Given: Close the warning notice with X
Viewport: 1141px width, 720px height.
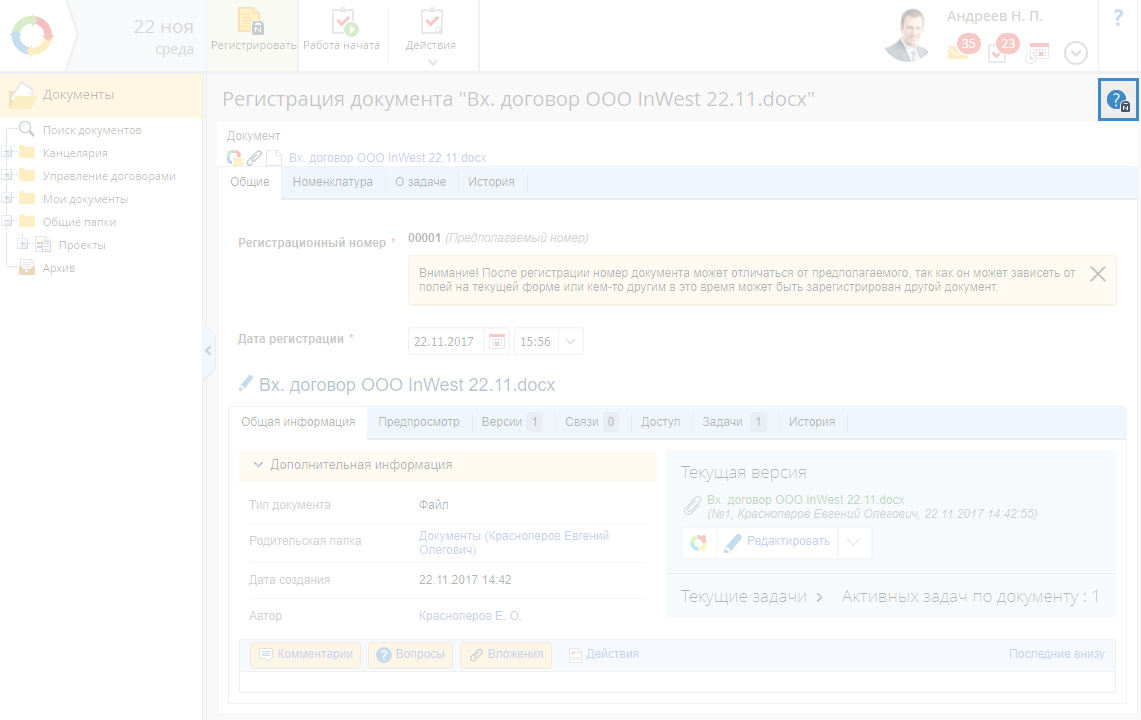Looking at the screenshot, I should tap(1098, 274).
